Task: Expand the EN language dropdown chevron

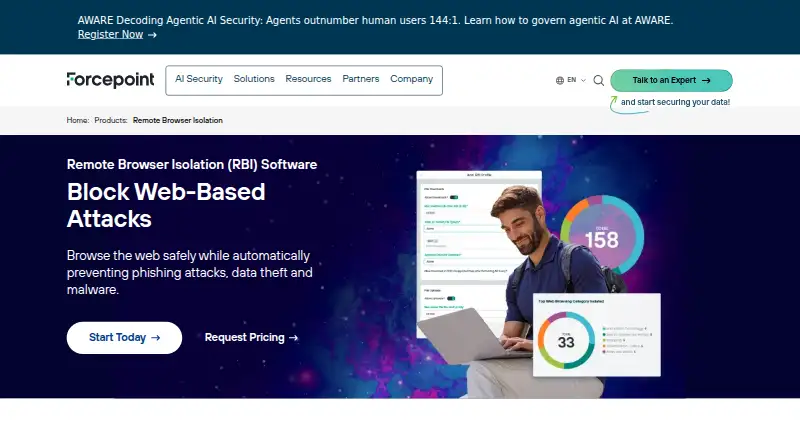Action: tap(583, 81)
